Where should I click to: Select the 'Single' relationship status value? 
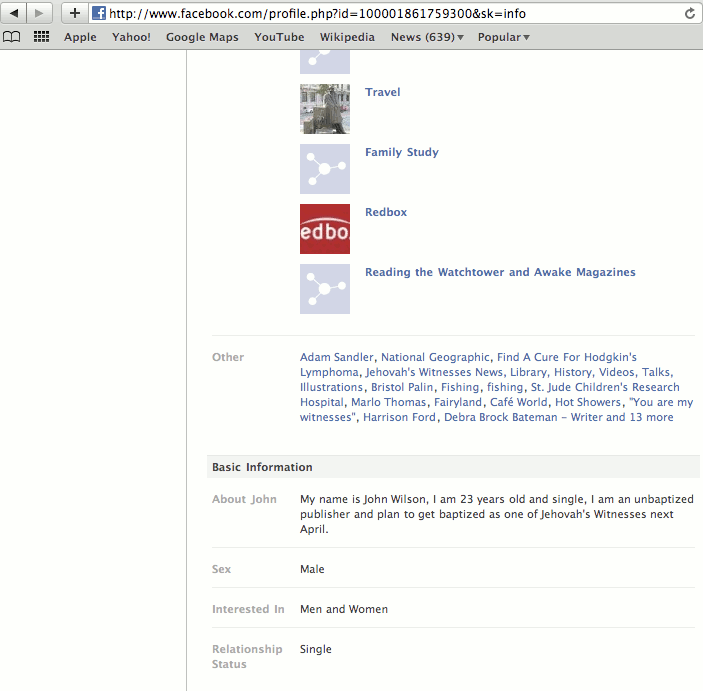(x=316, y=649)
